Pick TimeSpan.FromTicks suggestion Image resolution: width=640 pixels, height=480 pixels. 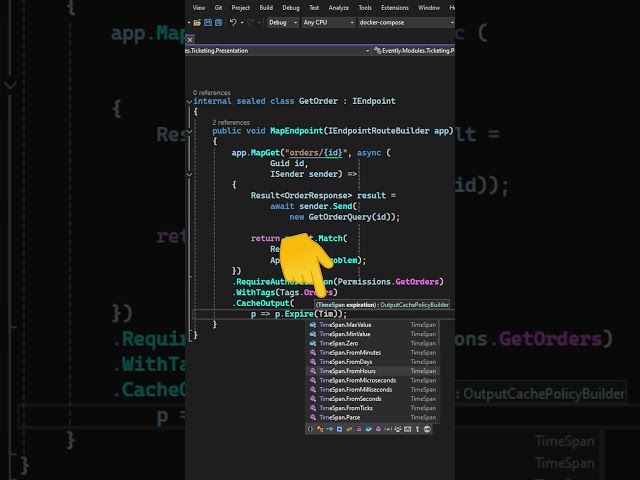point(372,408)
